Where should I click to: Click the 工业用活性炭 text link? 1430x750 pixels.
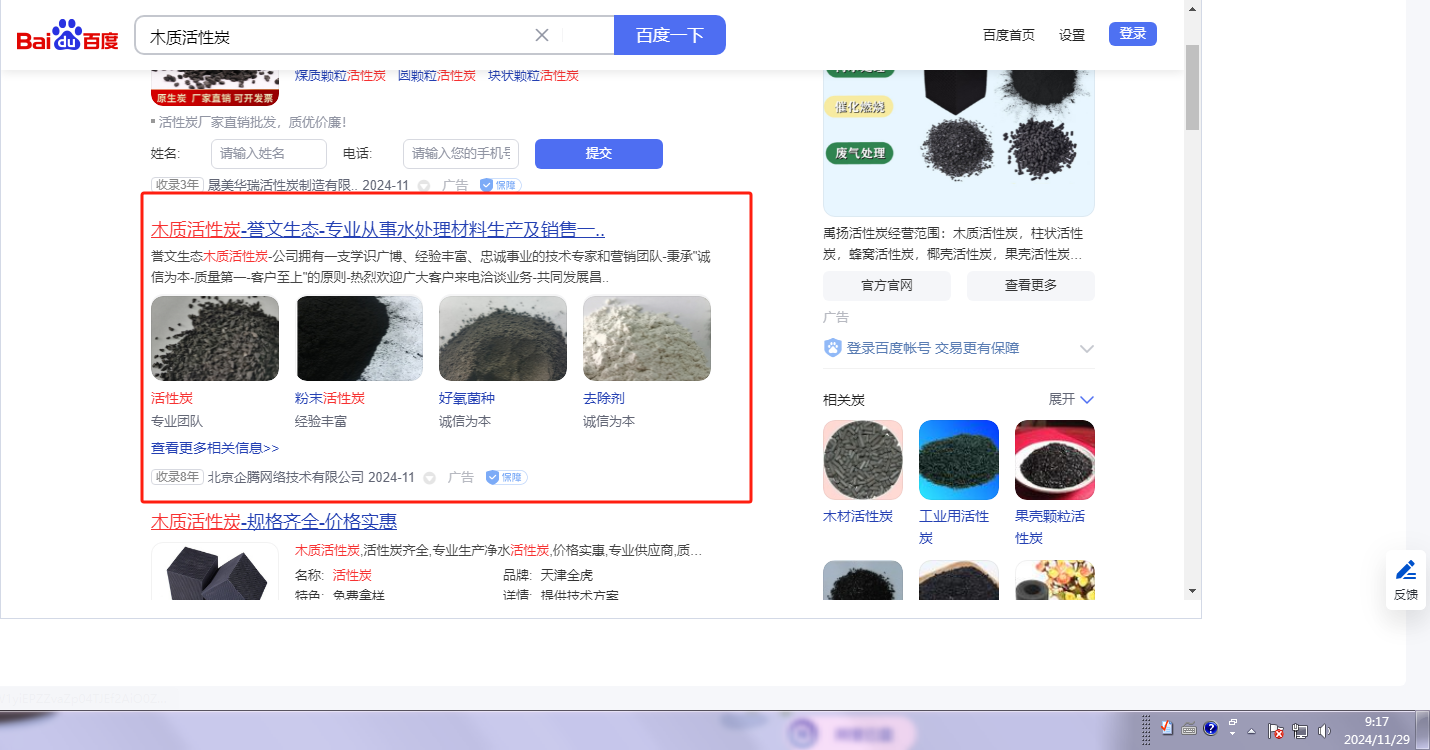coord(954,527)
